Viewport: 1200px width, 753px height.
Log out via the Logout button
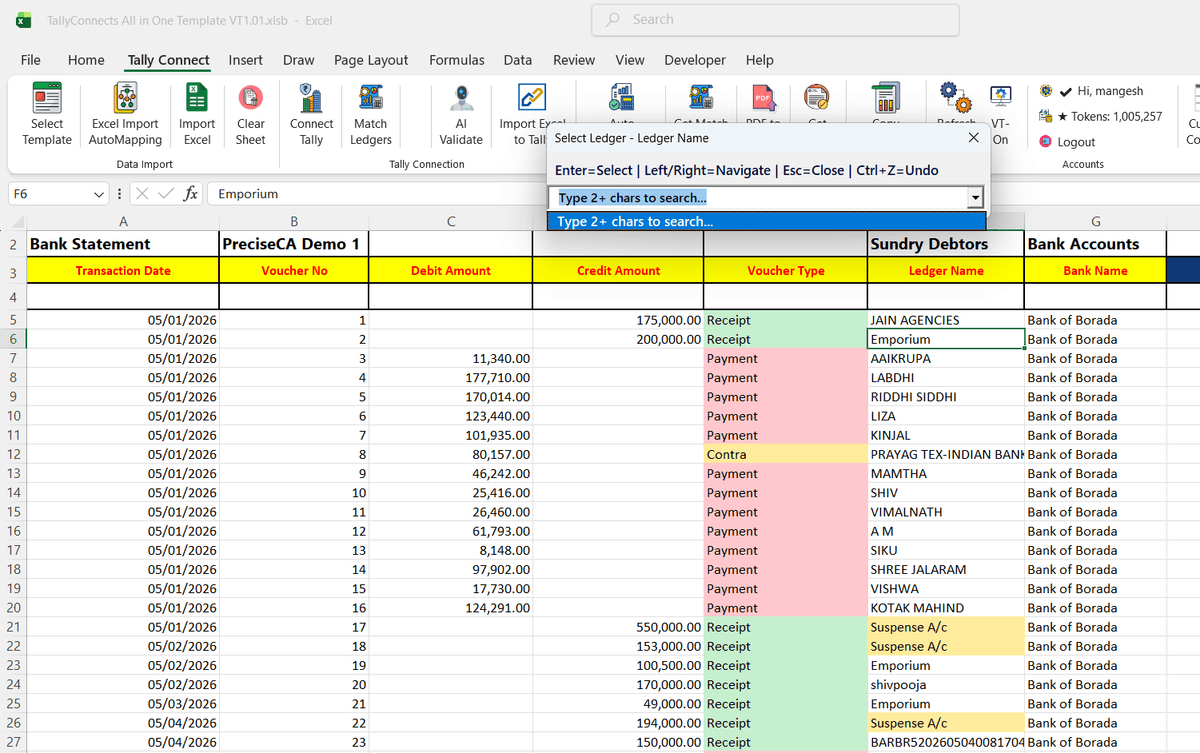[x=1067, y=142]
